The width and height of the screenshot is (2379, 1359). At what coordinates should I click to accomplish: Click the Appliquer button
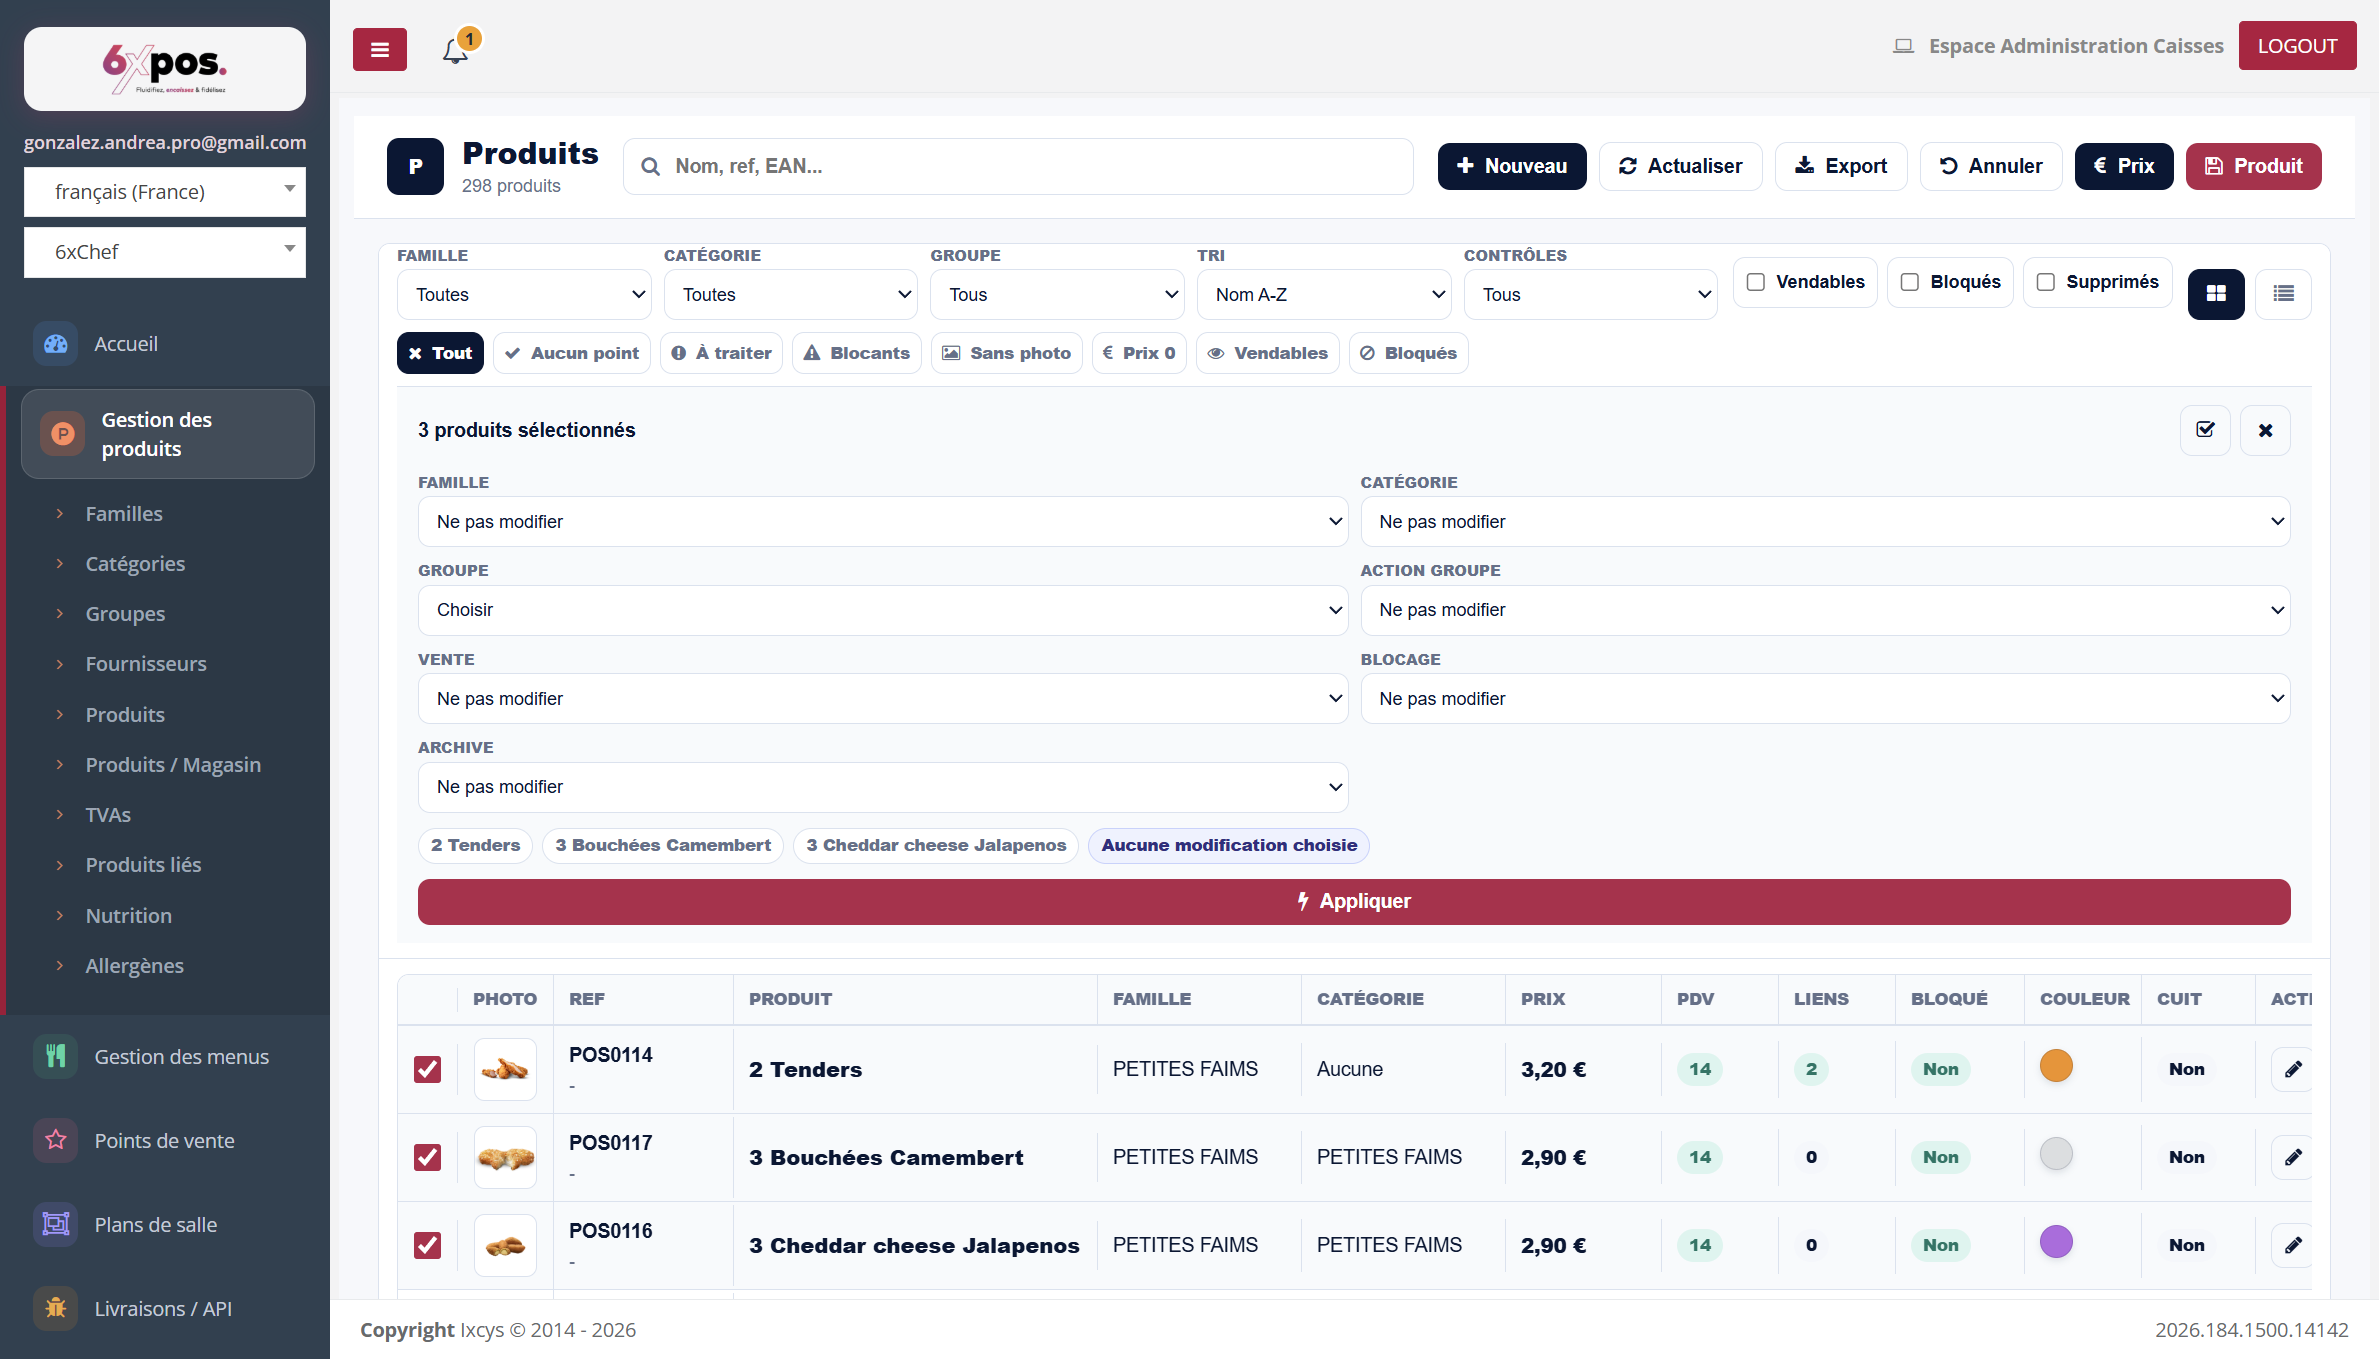point(1354,902)
